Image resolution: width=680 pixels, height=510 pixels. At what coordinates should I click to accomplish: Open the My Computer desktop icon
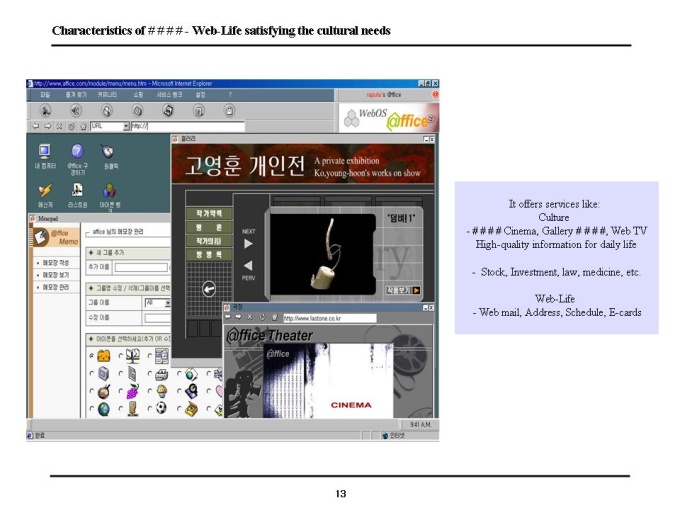[x=44, y=155]
